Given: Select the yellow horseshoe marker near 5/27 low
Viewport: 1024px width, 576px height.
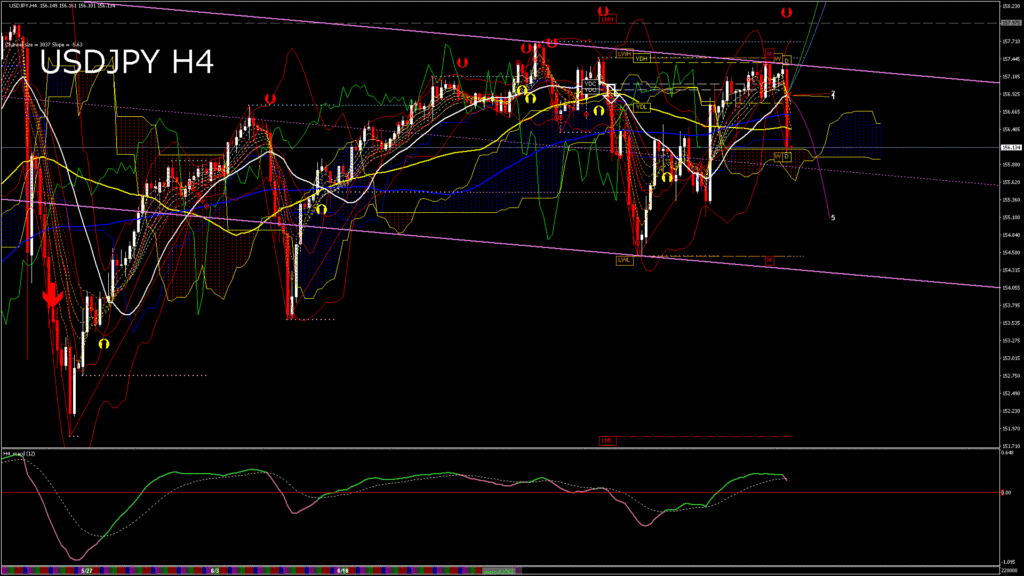Looking at the screenshot, I should pos(104,342).
